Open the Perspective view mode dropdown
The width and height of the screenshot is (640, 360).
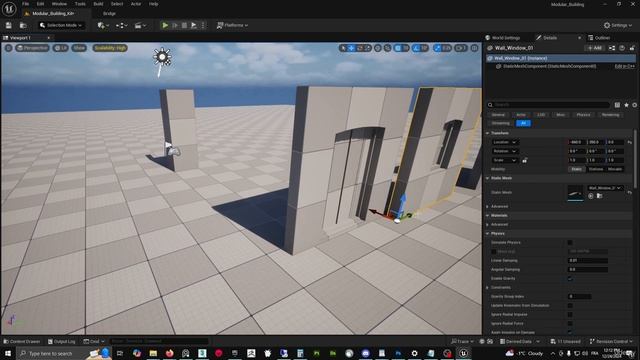(x=32, y=48)
